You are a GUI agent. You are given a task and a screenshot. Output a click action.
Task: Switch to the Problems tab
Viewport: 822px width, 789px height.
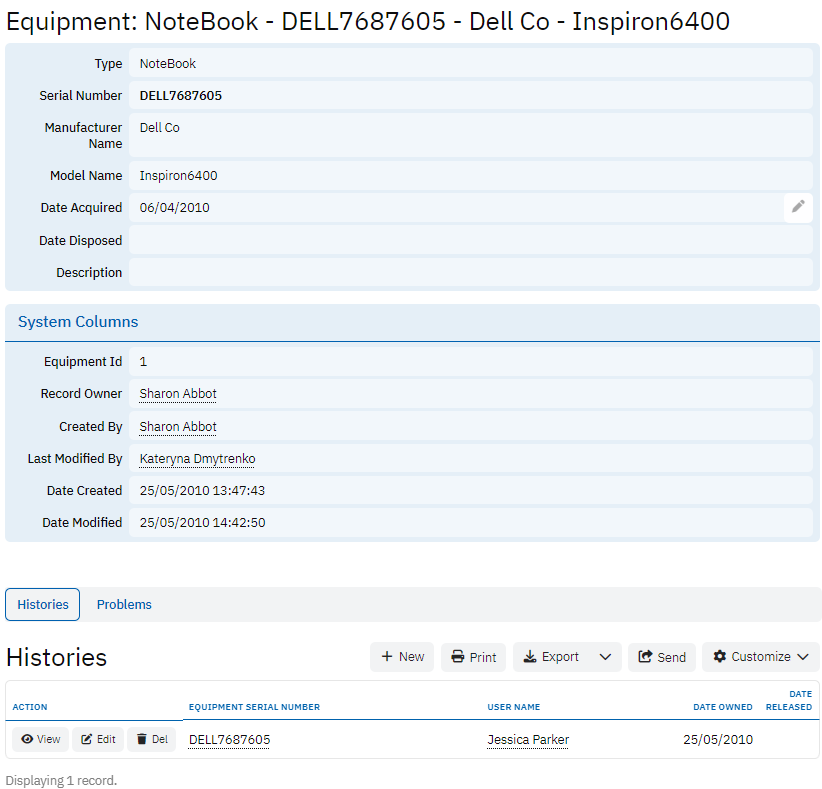pyautogui.click(x=124, y=605)
